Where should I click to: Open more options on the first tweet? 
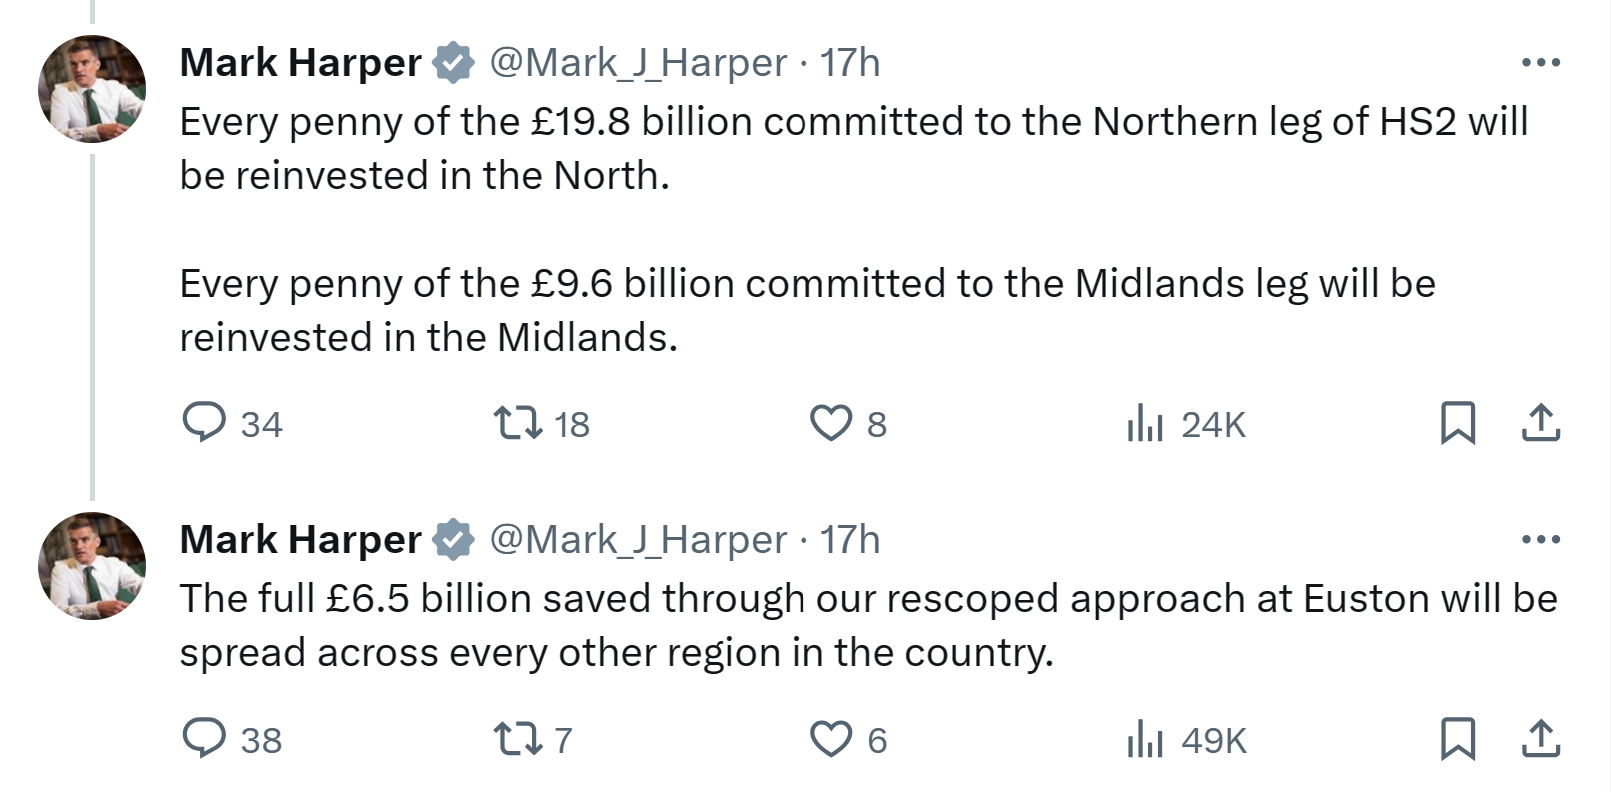tap(1540, 63)
